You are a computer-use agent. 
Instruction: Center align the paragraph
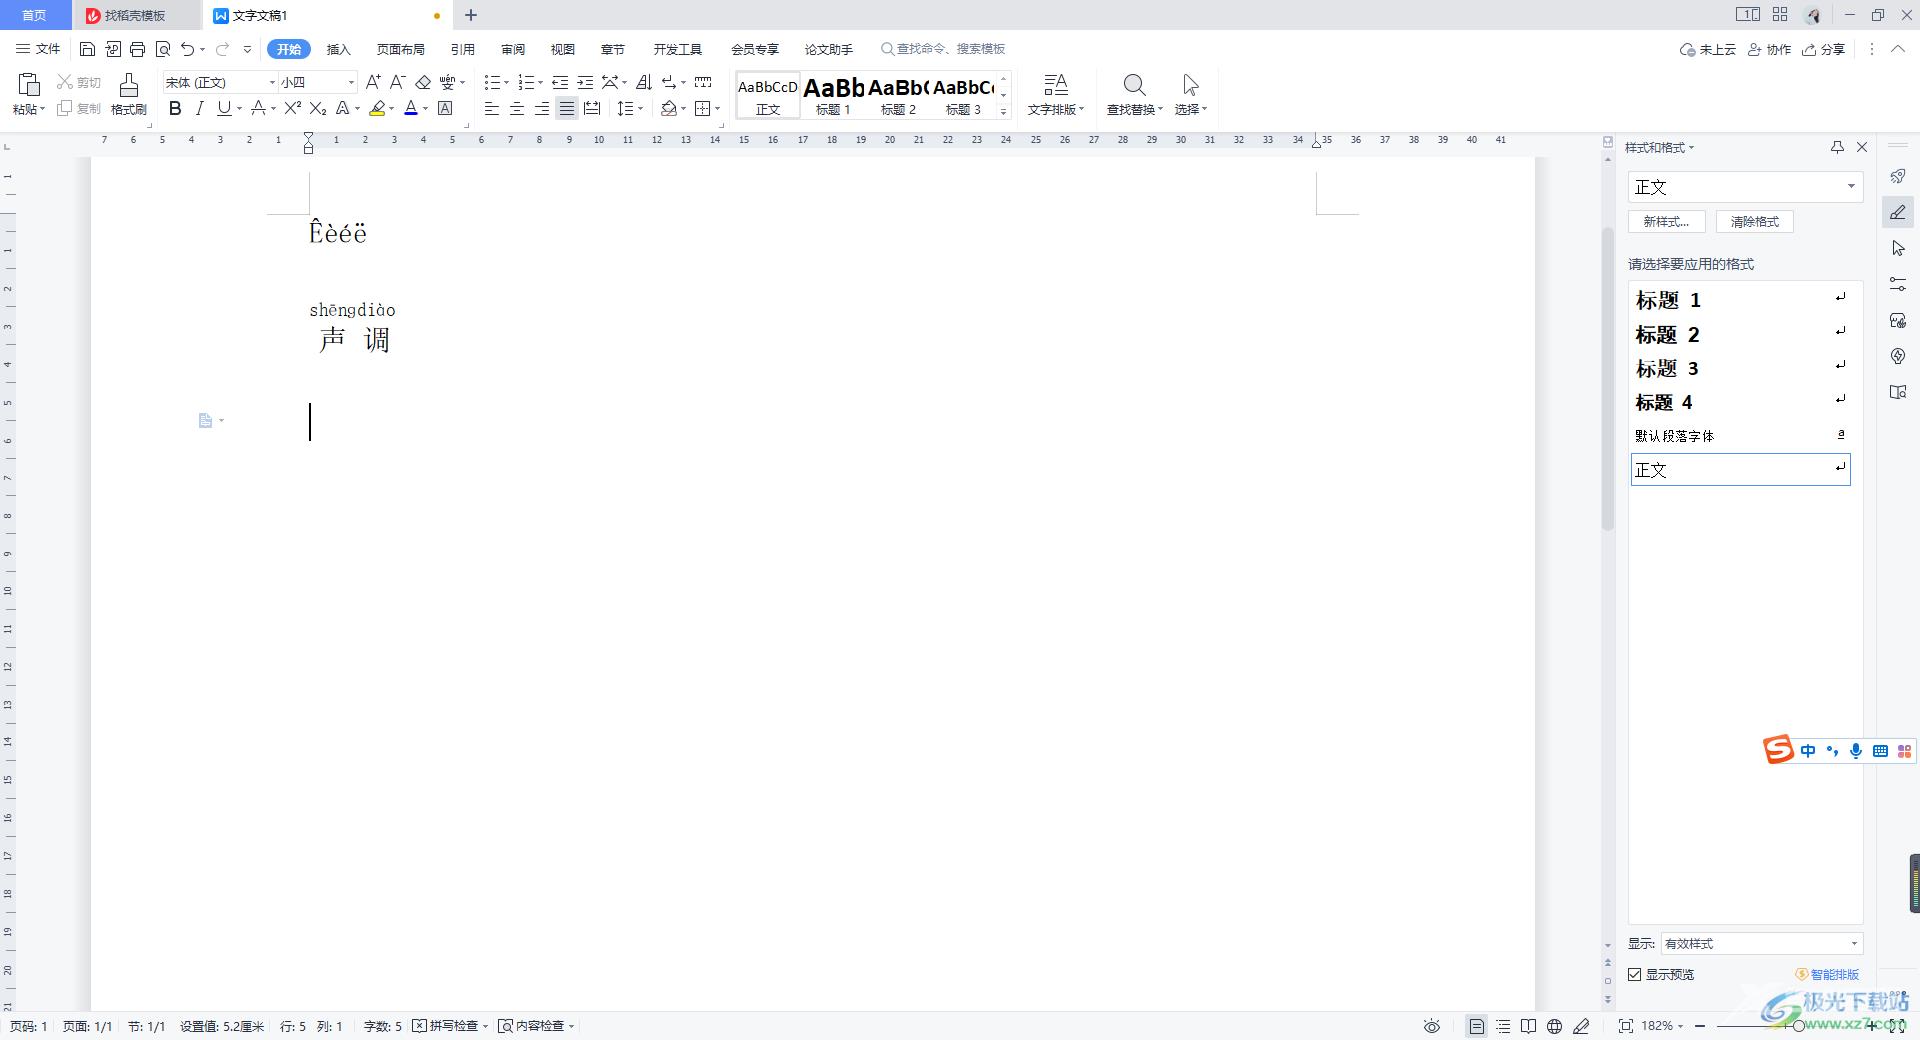(x=516, y=108)
